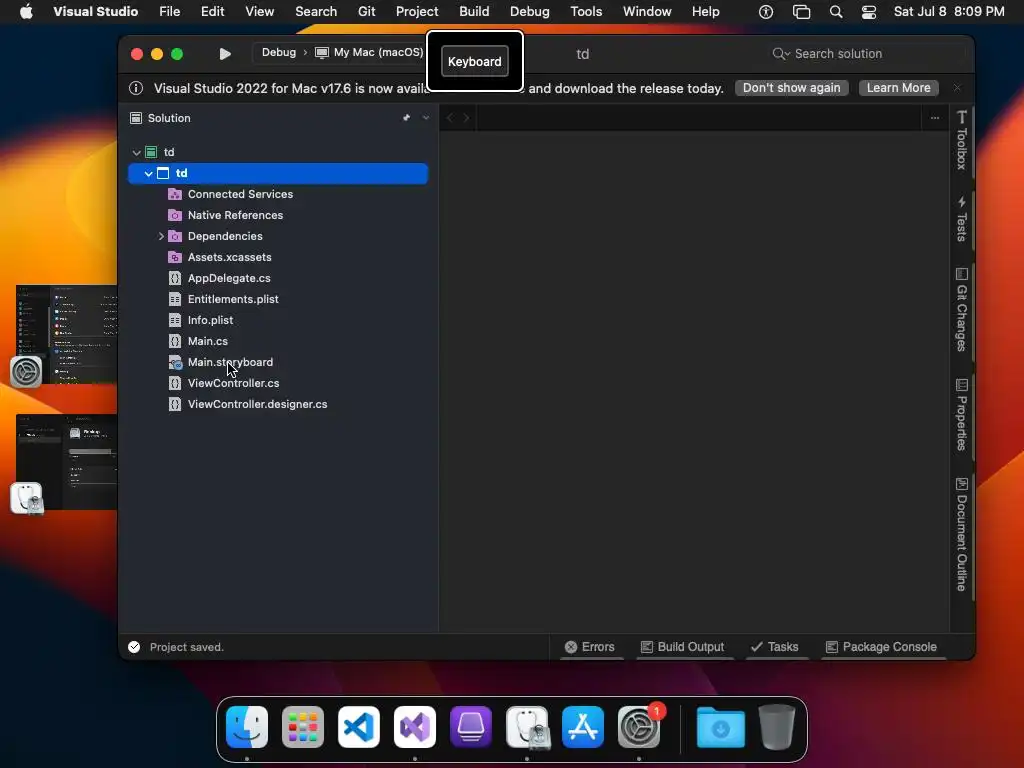This screenshot has width=1024, height=768.
Task: Open the Solution pad options chevron
Action: [x=426, y=118]
